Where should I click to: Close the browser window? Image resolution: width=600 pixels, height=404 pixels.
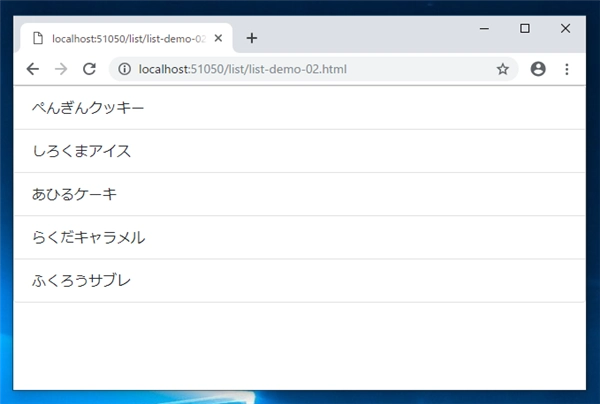(565, 28)
